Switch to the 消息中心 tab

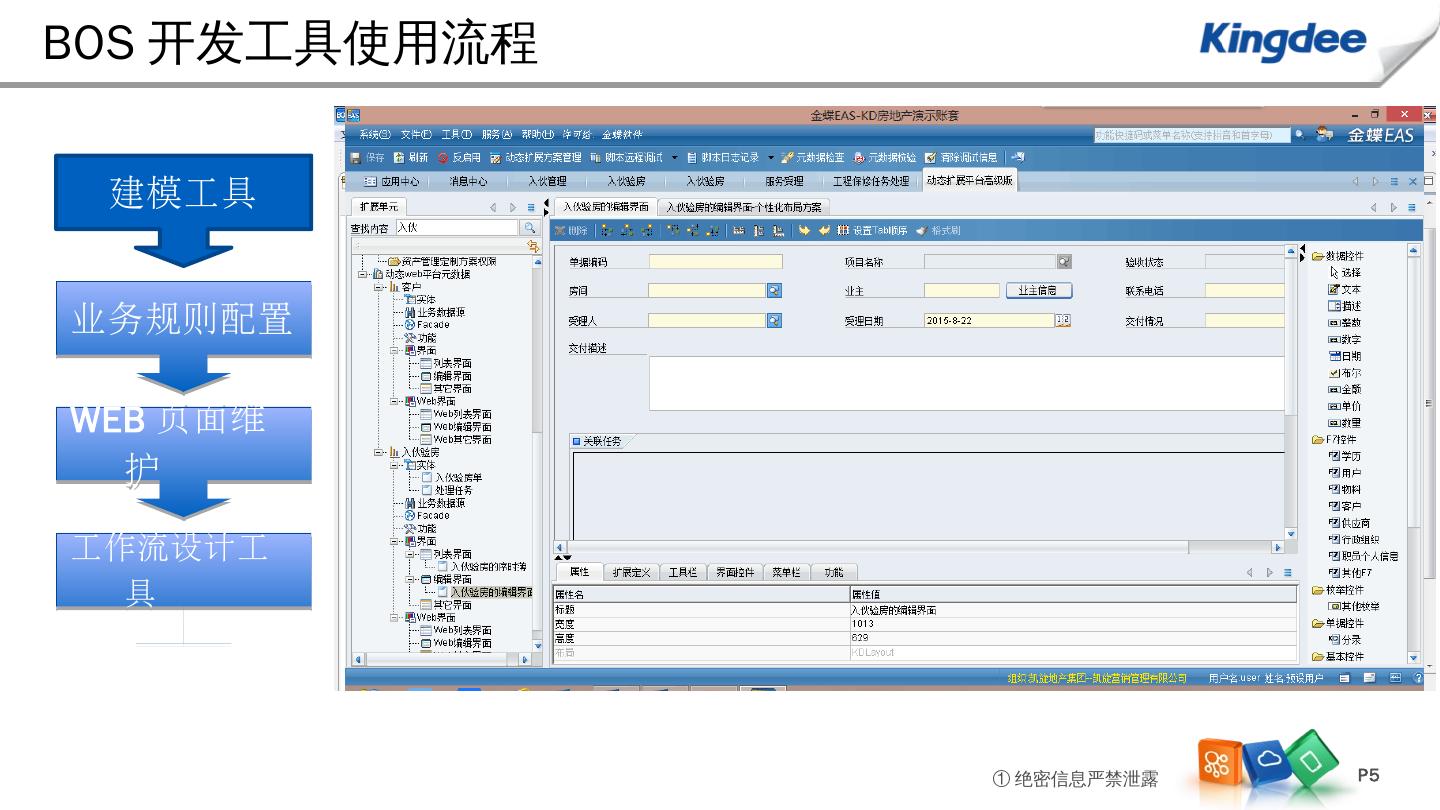467,182
